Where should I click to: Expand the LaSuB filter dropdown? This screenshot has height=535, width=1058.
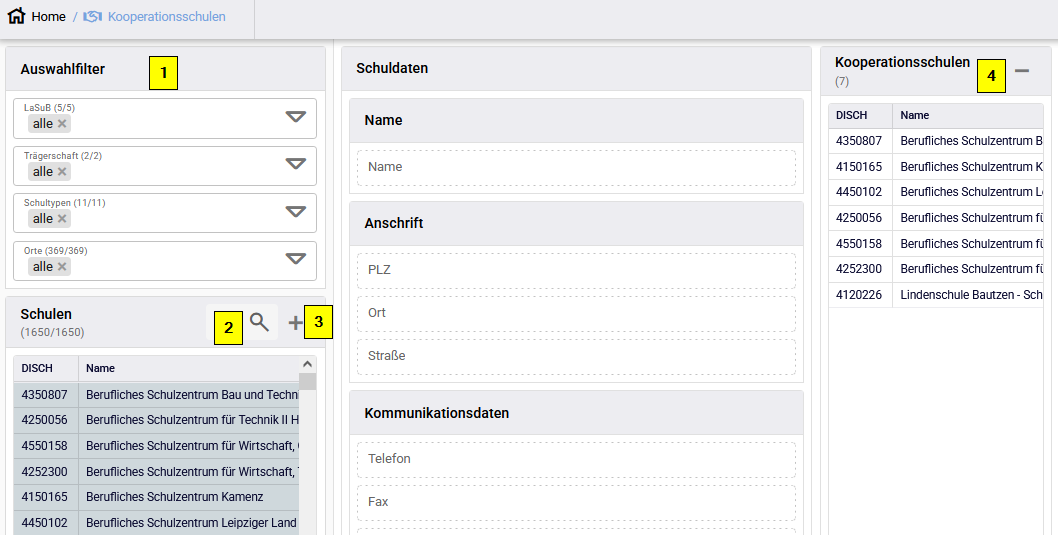(x=295, y=117)
